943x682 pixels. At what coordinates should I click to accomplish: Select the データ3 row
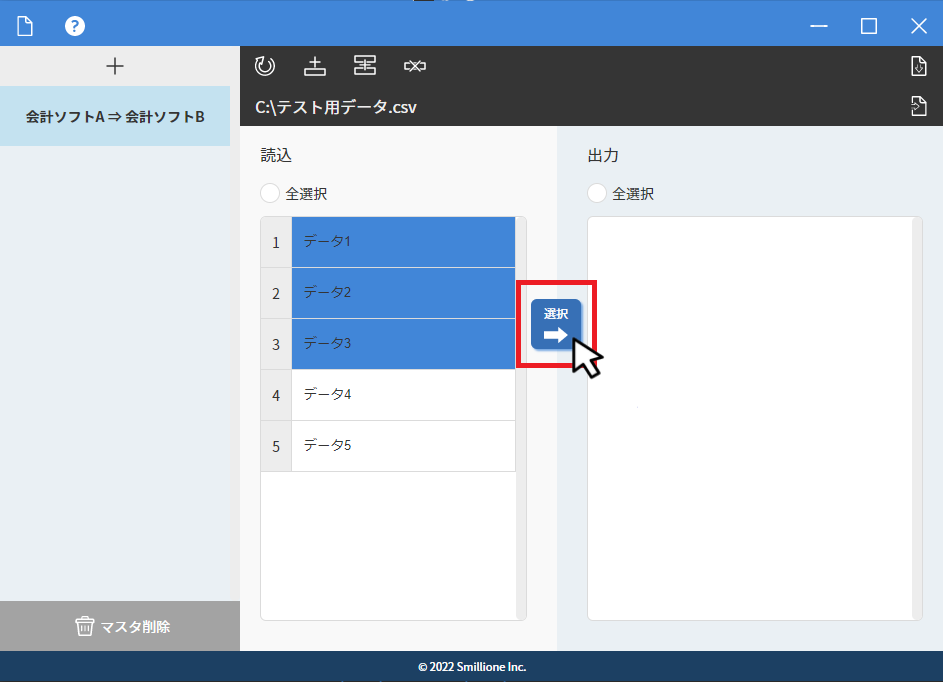(403, 344)
